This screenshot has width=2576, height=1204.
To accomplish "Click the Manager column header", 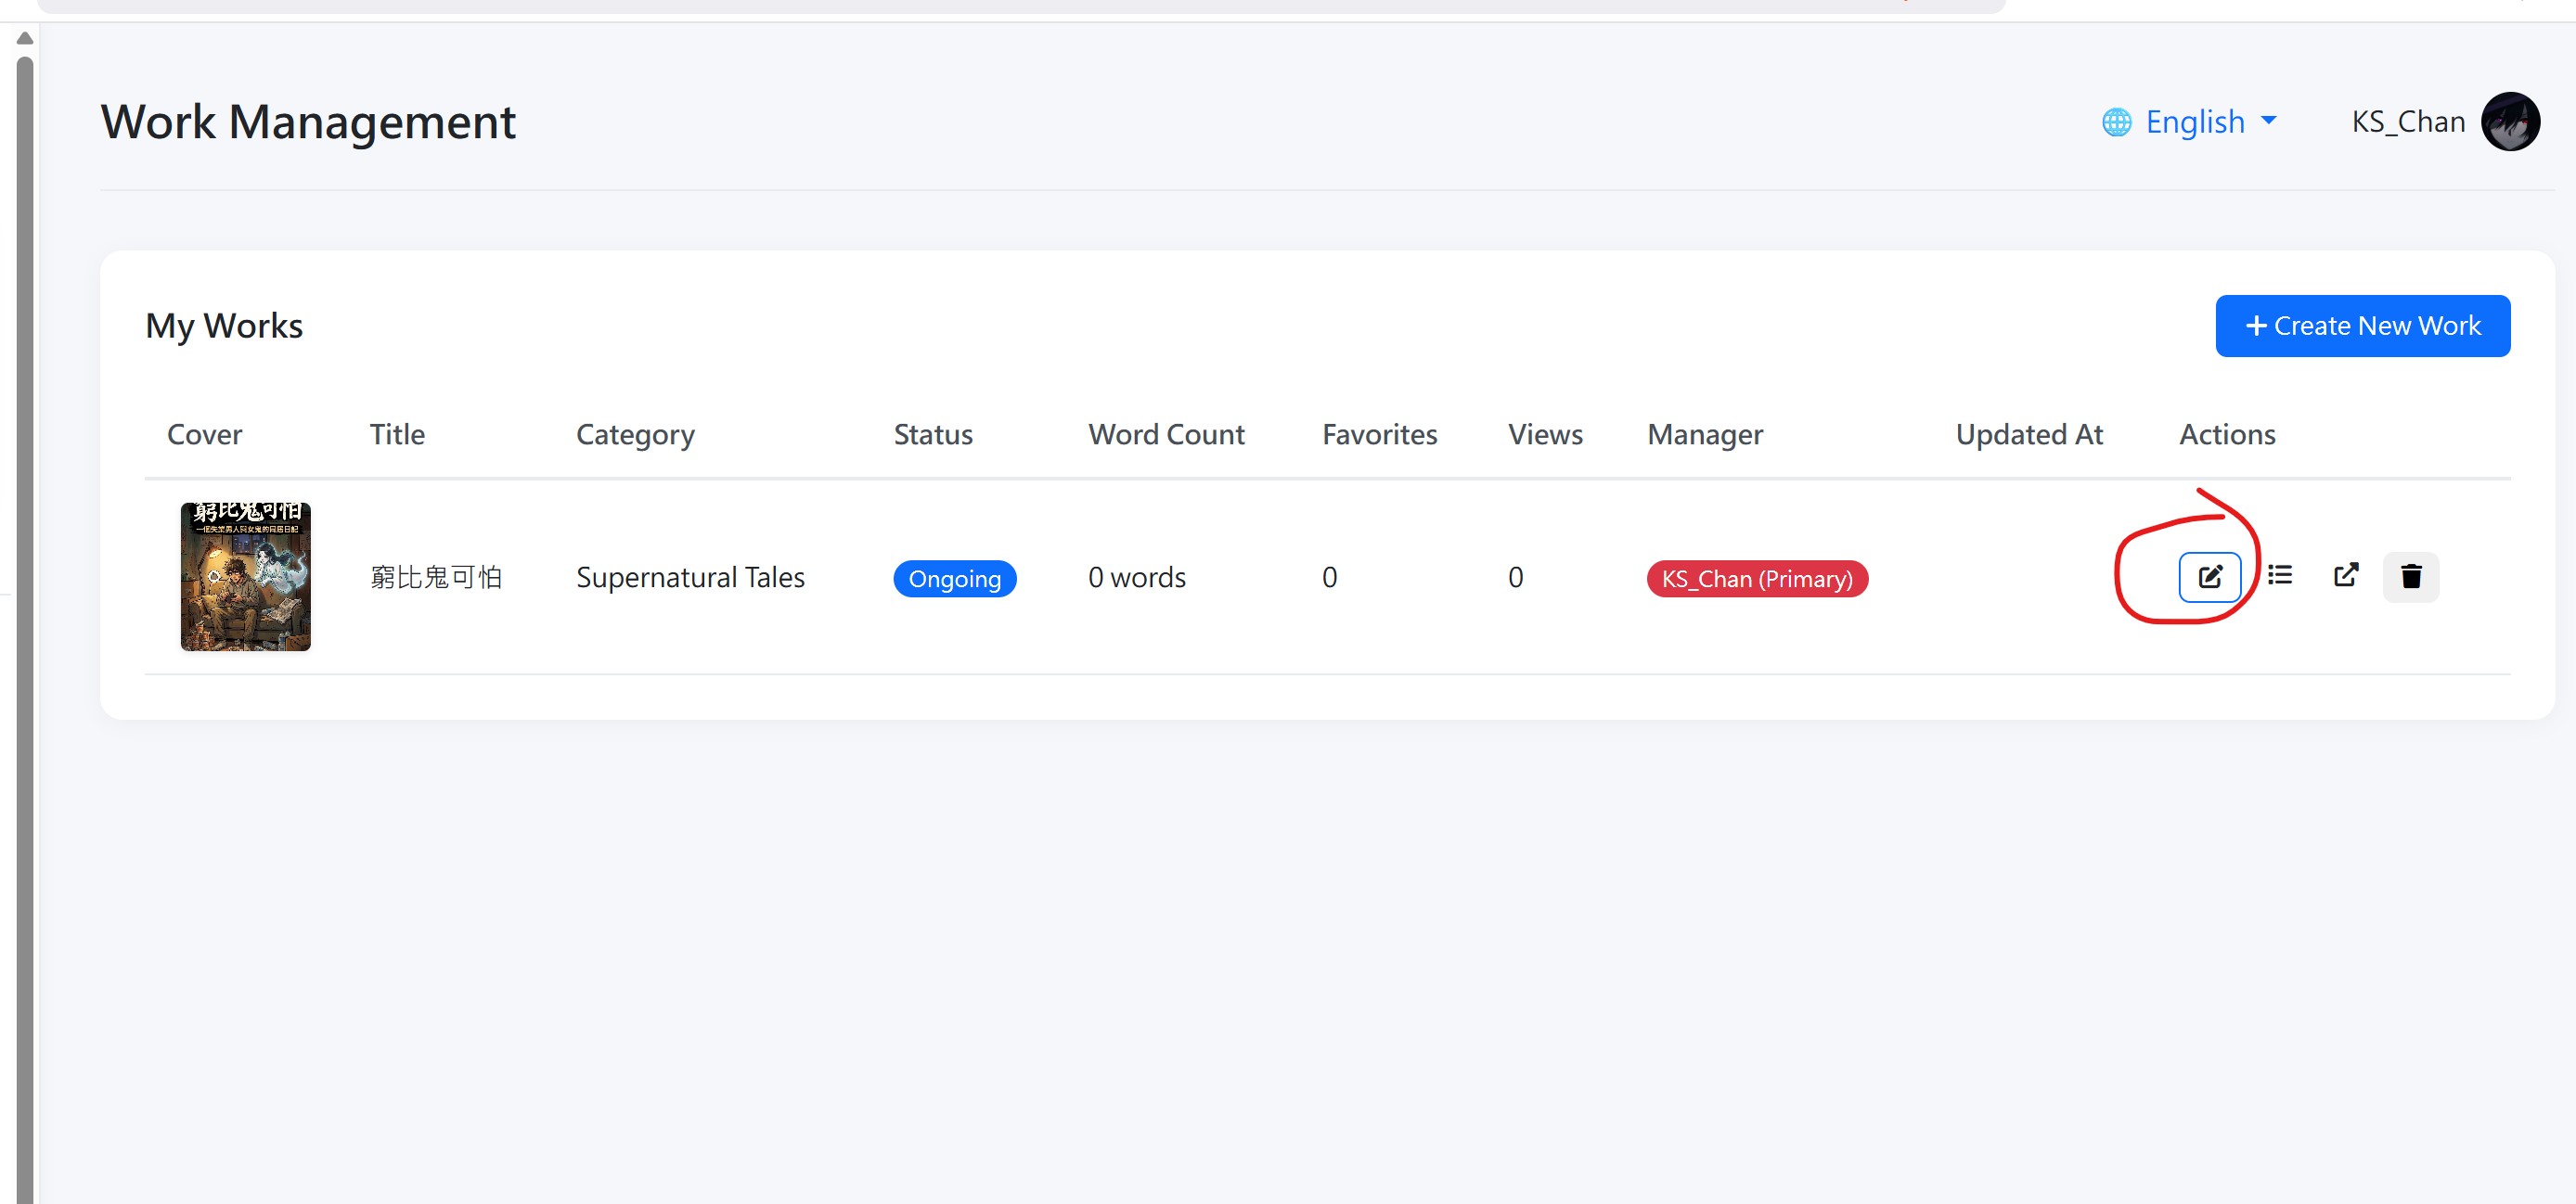I will point(1705,435).
